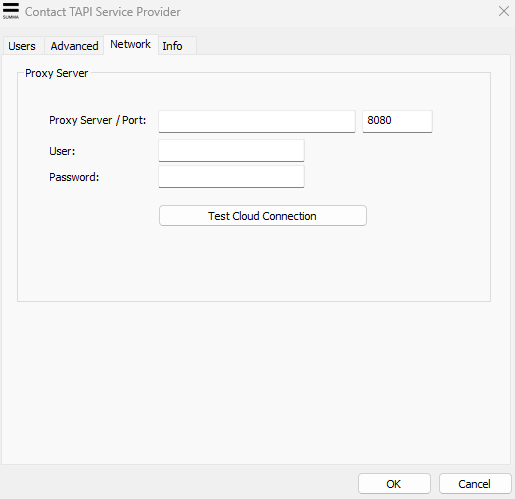The height and width of the screenshot is (499, 515).
Task: Close the Contact TAPI Service Provider dialog
Action: [504, 11]
